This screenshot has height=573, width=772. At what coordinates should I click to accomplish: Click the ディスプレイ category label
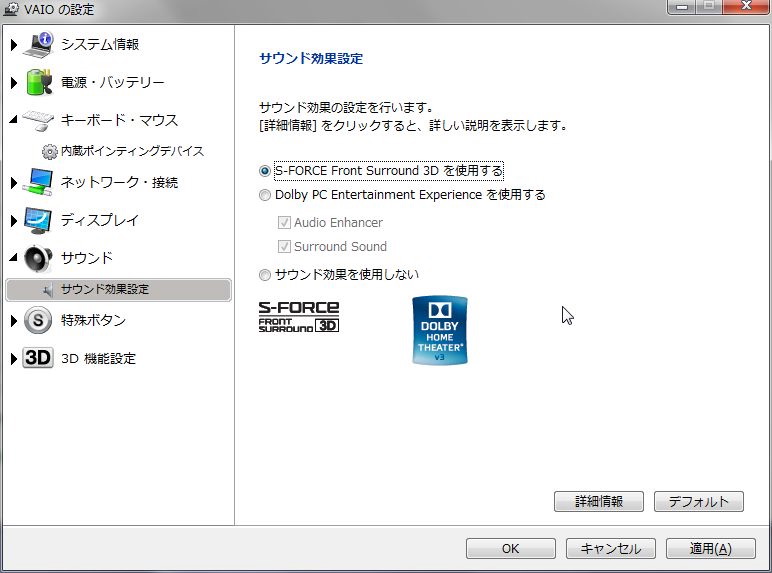(x=100, y=220)
